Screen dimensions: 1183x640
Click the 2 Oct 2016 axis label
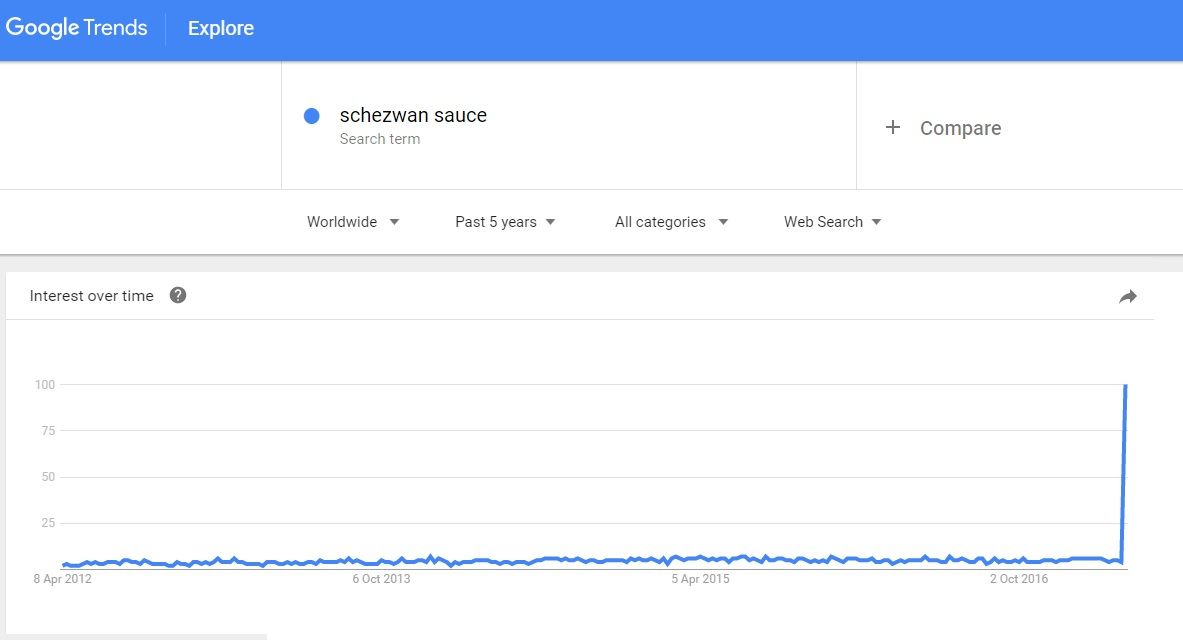pos(1019,579)
